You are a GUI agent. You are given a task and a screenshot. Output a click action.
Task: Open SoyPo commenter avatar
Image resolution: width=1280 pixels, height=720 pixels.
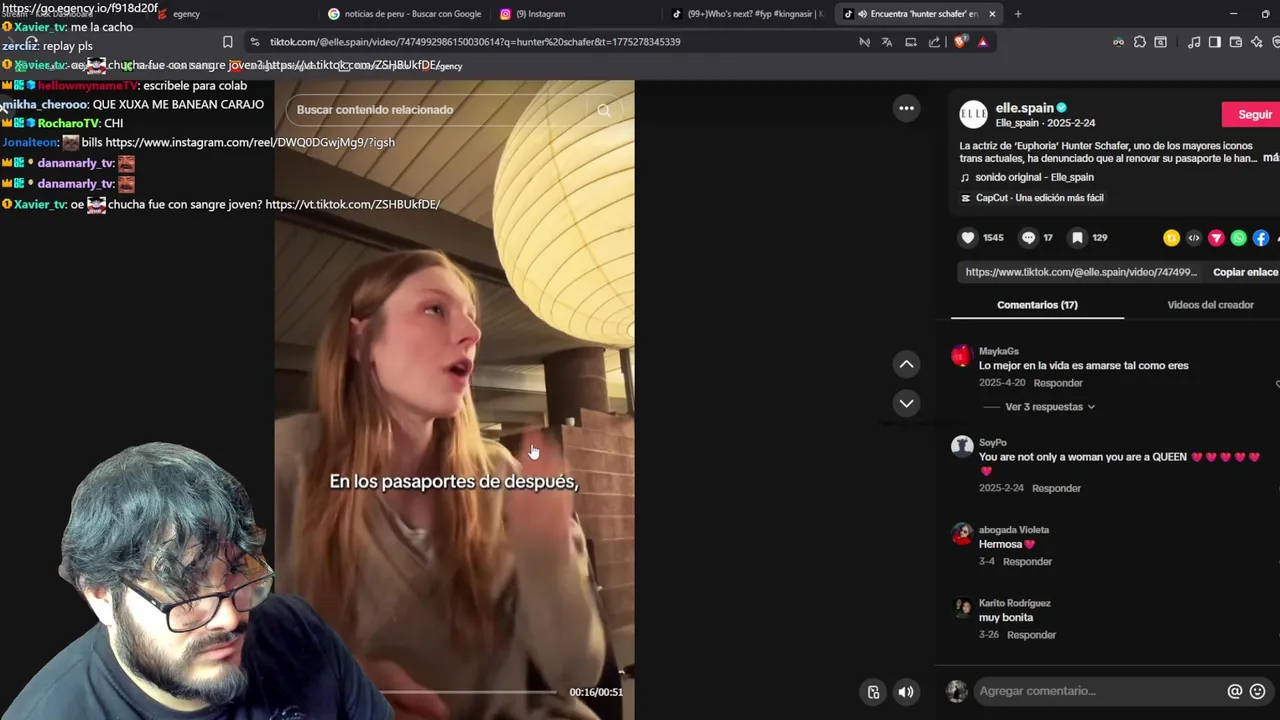pyautogui.click(x=961, y=447)
